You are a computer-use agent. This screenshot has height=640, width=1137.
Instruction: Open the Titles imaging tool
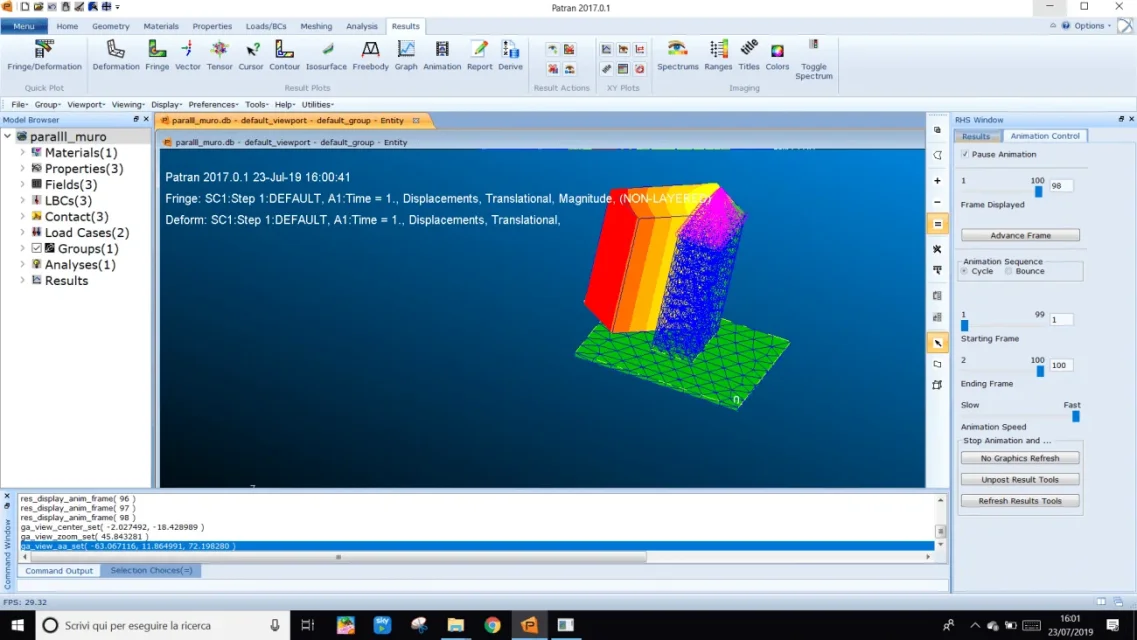(749, 55)
